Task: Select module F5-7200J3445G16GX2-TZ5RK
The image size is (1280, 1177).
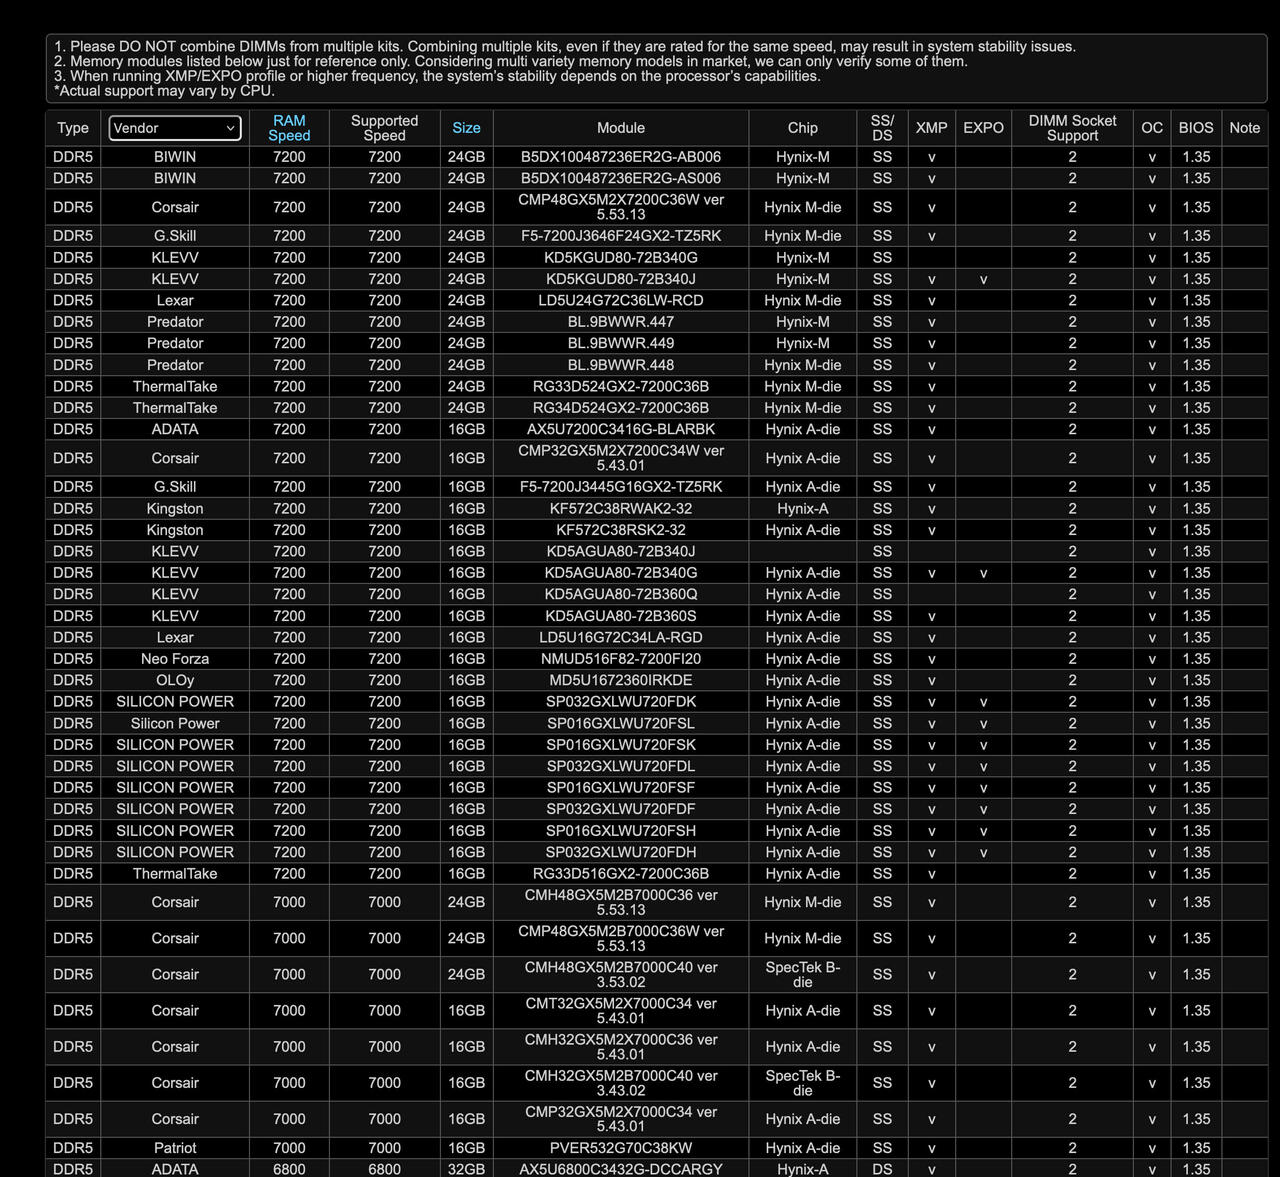Action: pyautogui.click(x=621, y=487)
